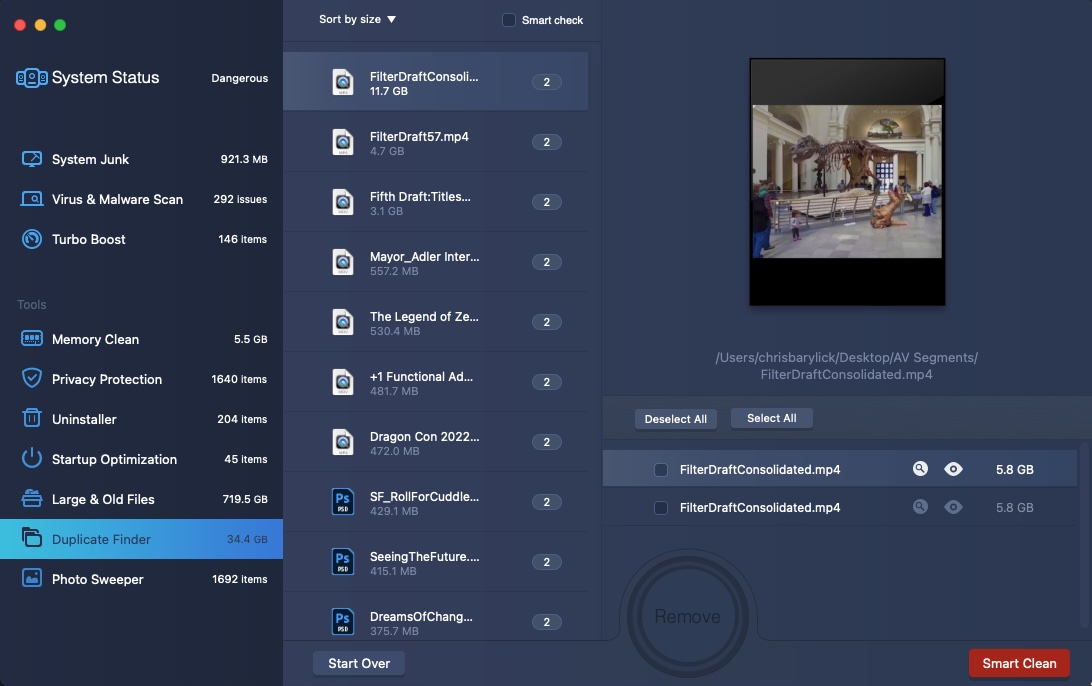Reveal first FilterDraftConsolidated.mp4 with magnifier icon

coord(920,469)
